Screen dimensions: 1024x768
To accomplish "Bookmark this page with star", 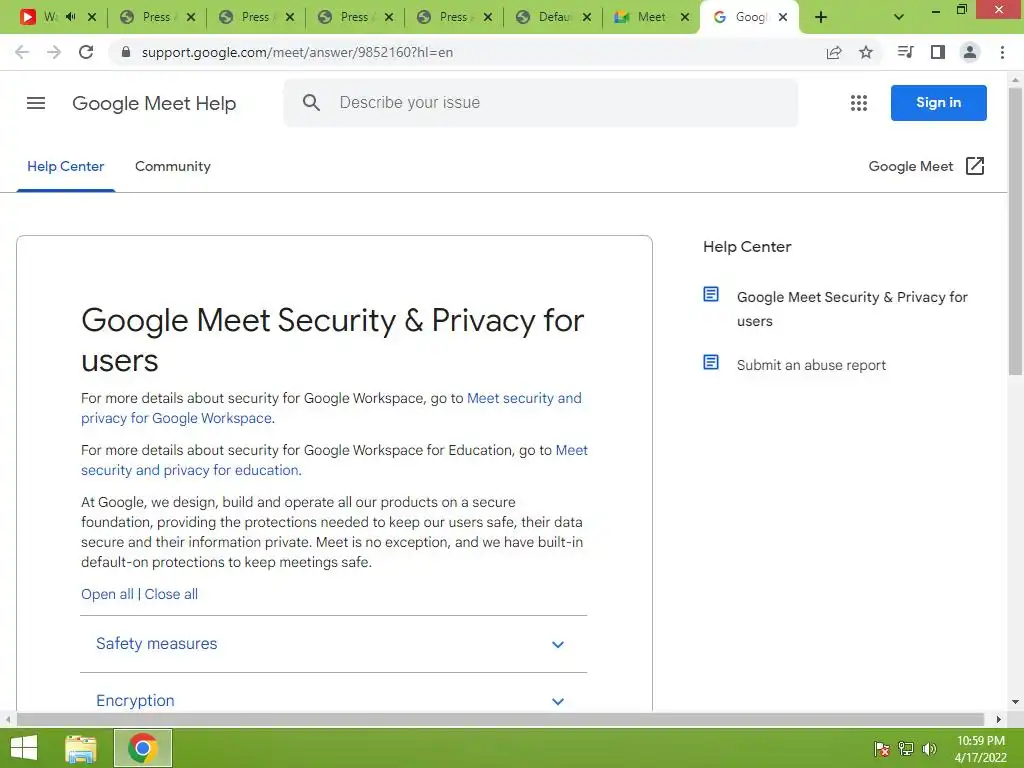I will click(866, 52).
